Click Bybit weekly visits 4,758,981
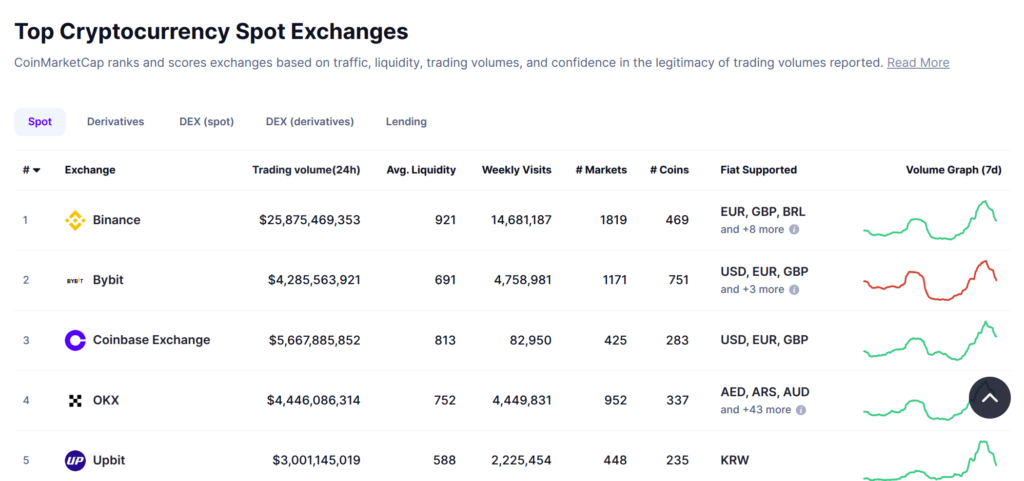Image resolution: width=1024 pixels, height=481 pixels. click(x=524, y=280)
